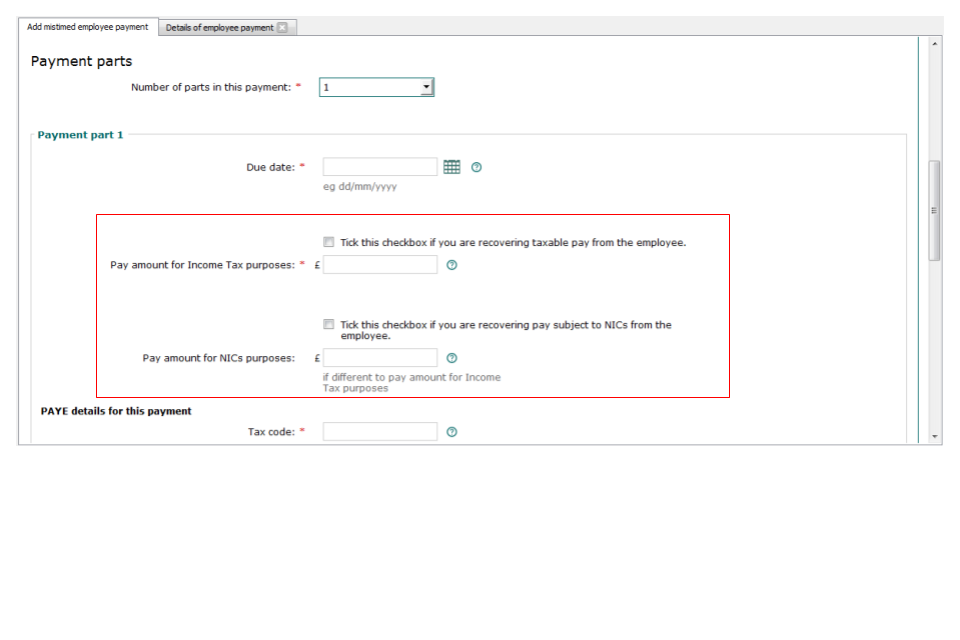Show help for the Tax code field
The height and width of the screenshot is (640, 960).
point(452,432)
